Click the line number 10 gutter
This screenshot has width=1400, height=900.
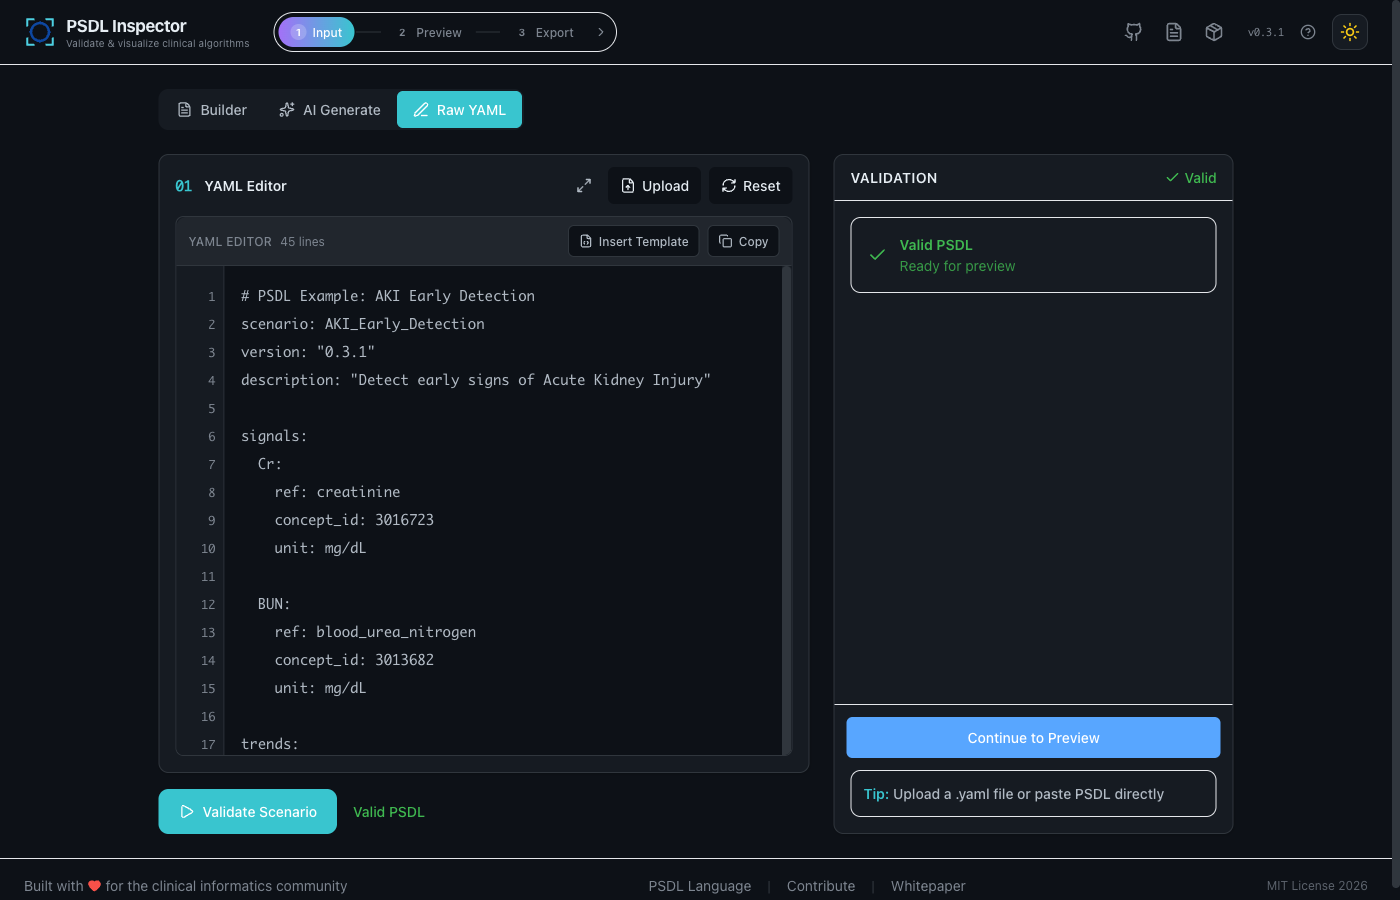208,548
